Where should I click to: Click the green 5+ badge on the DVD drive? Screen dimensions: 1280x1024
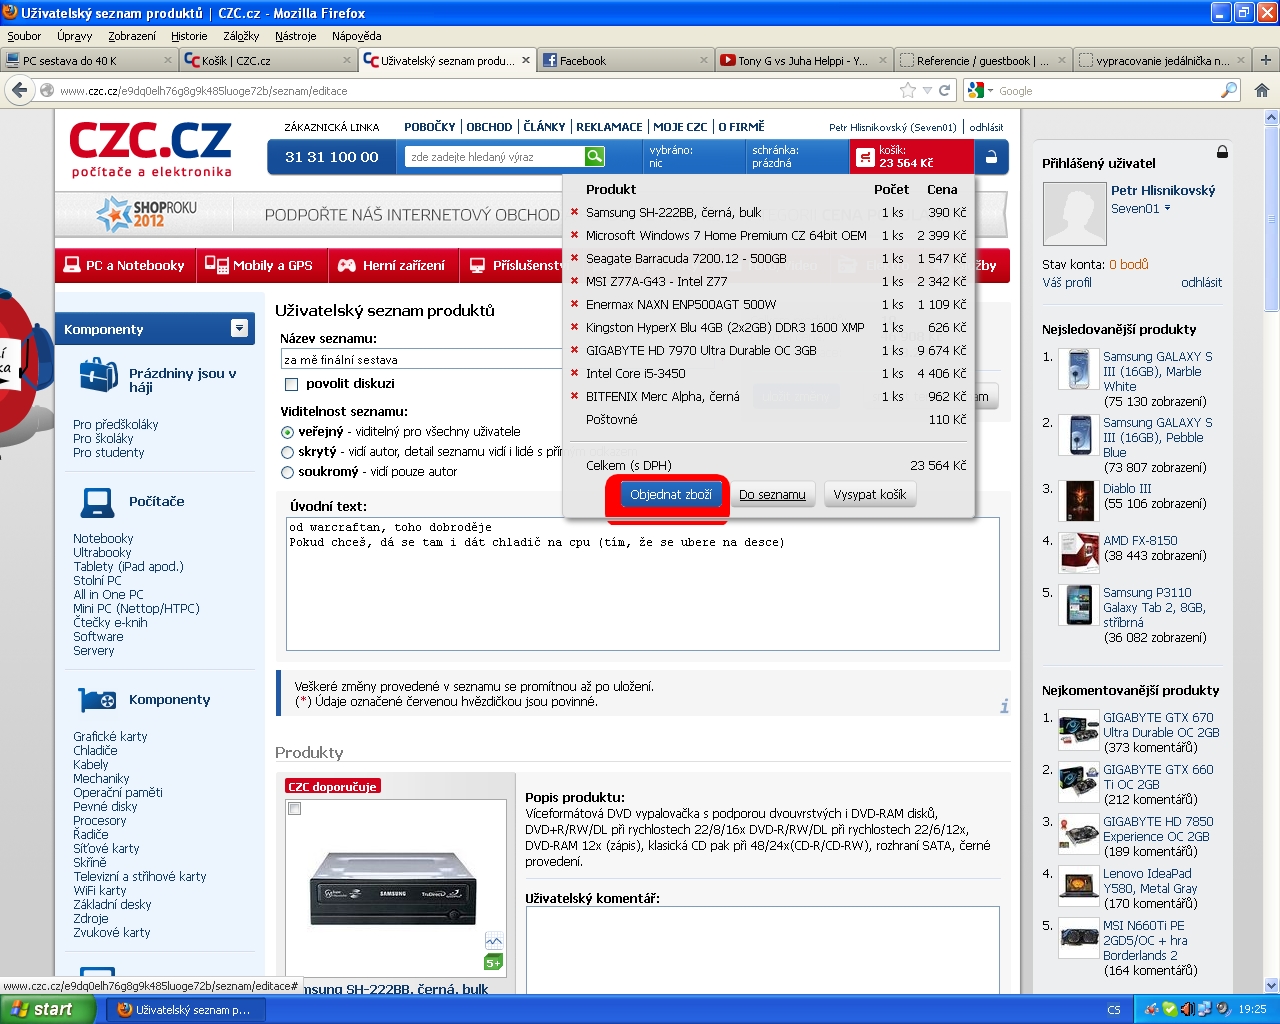[x=494, y=962]
